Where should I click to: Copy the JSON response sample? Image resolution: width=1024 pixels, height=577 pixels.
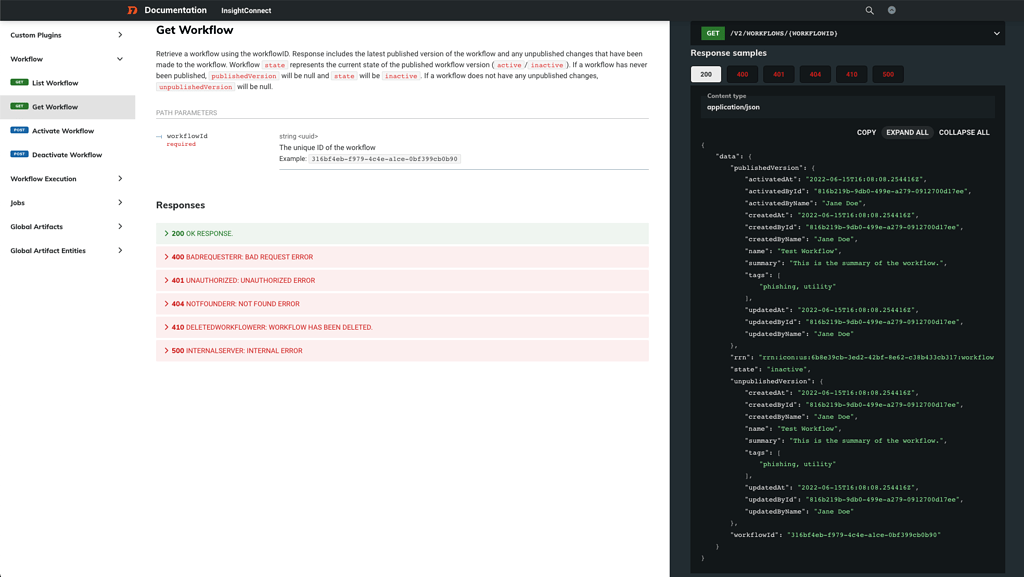coord(866,132)
